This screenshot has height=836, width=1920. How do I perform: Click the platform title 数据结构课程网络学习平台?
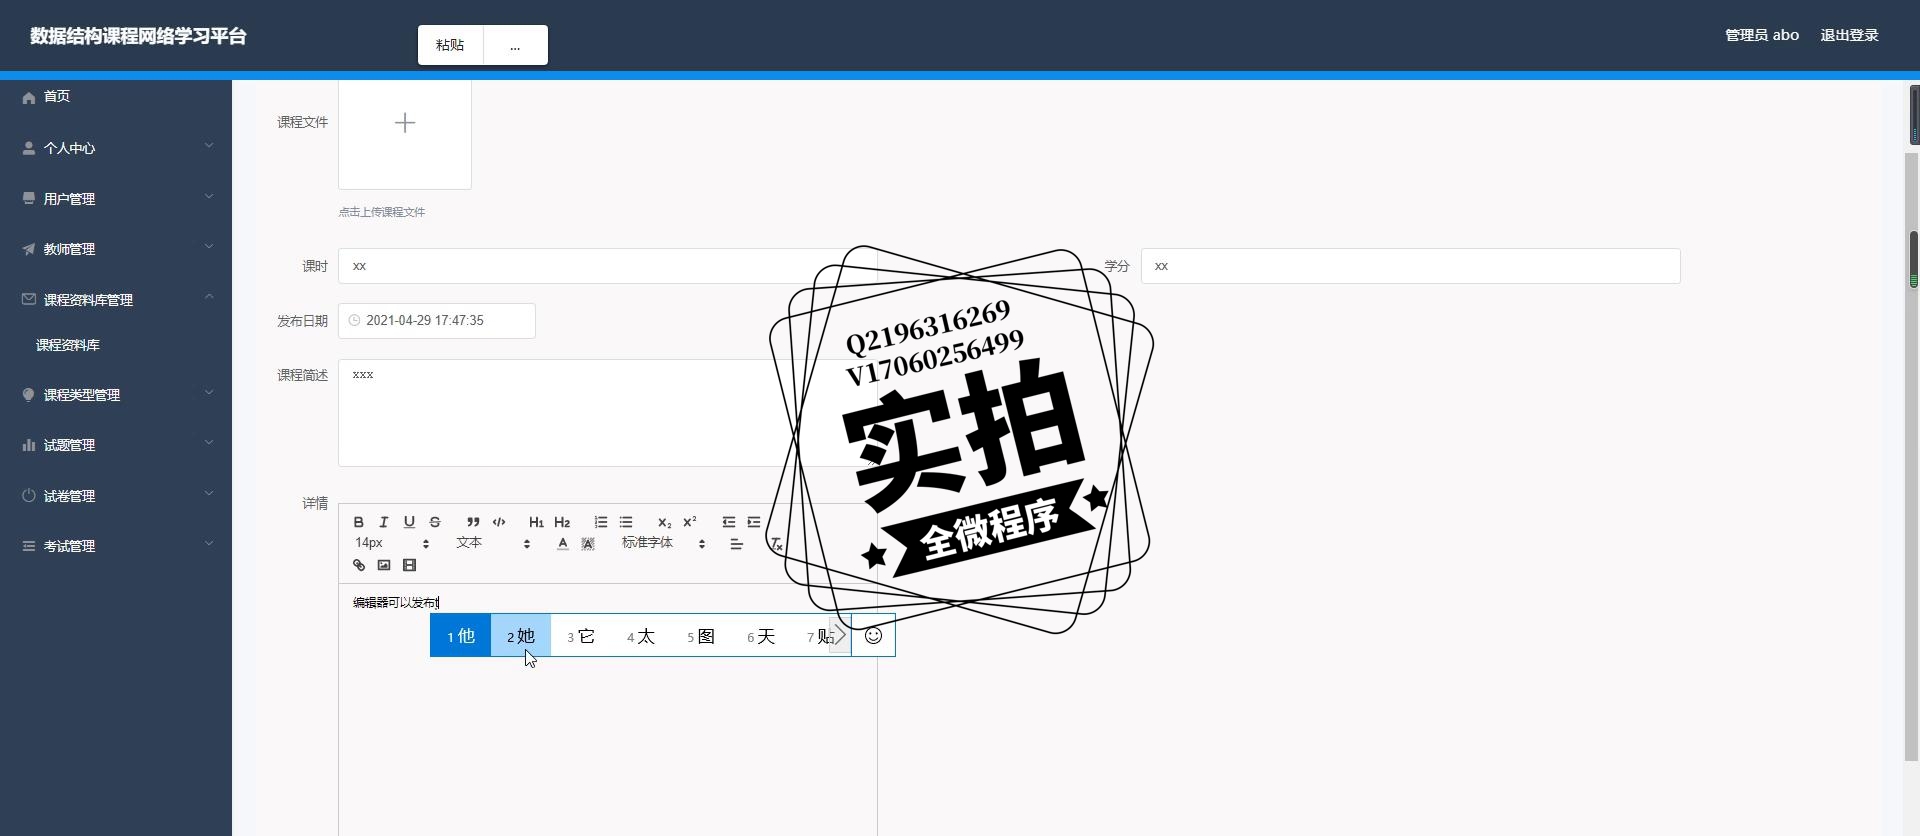[x=138, y=36]
